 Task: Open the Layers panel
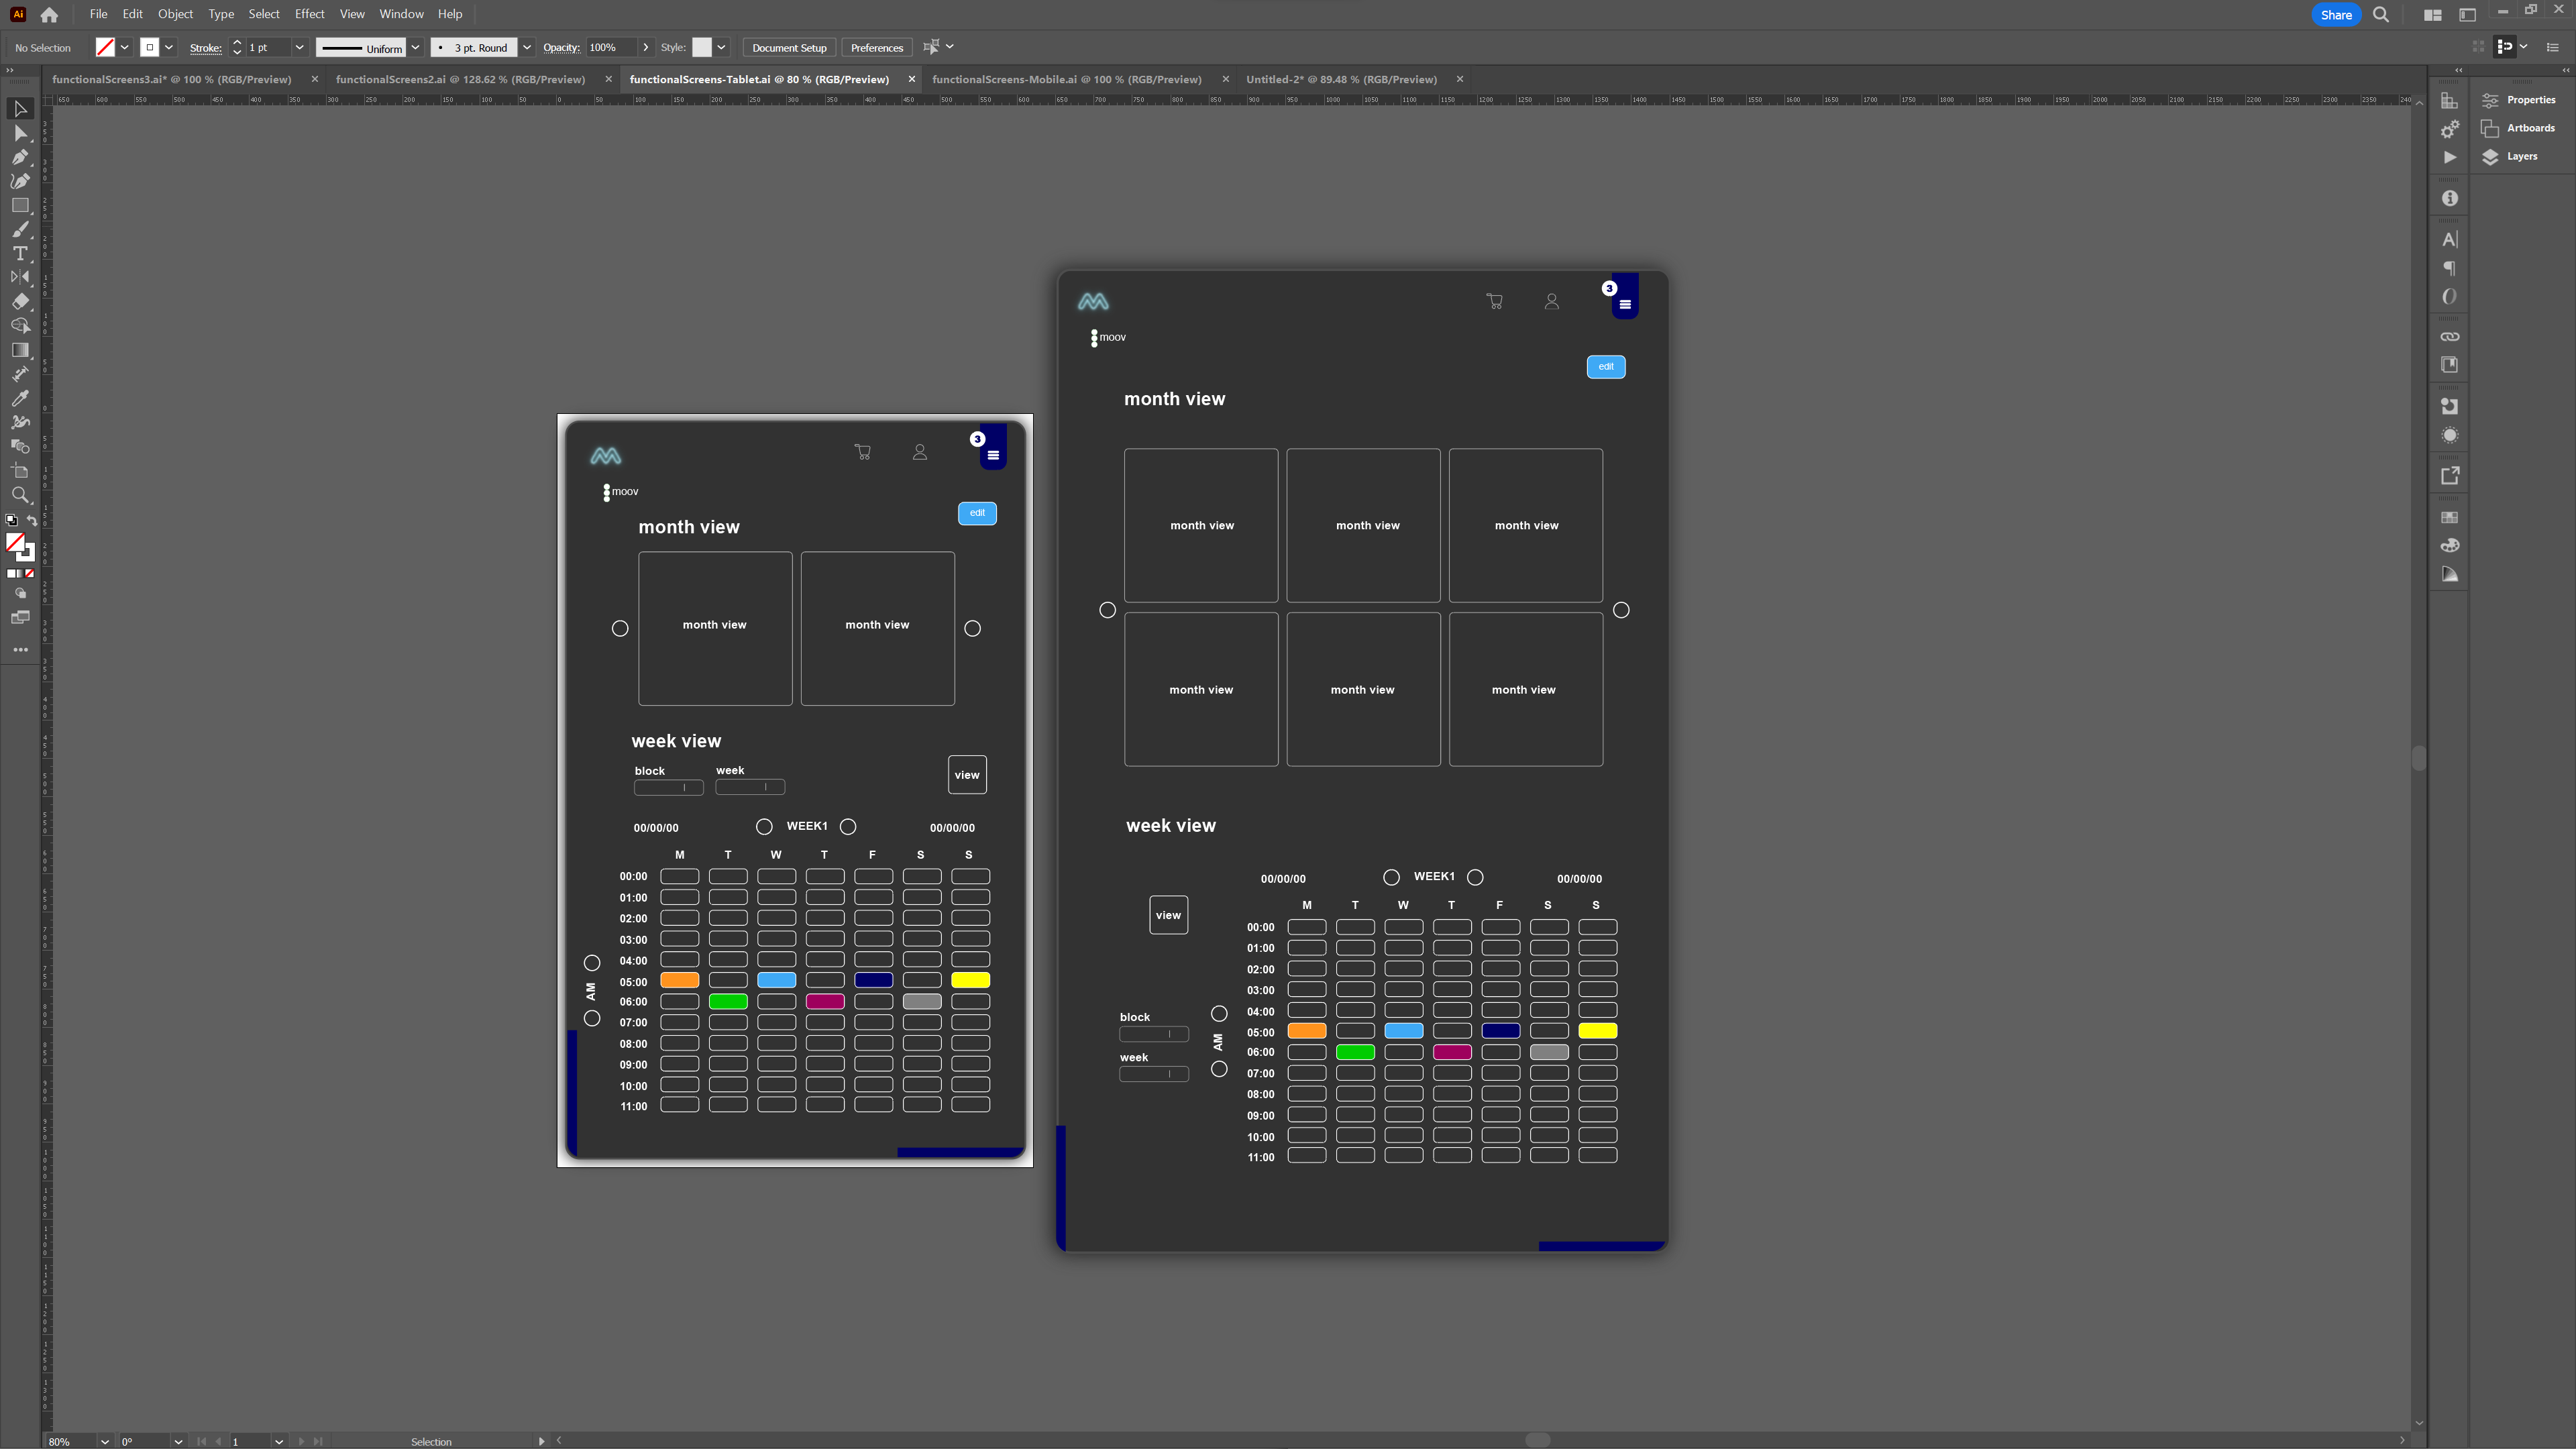click(x=2509, y=156)
